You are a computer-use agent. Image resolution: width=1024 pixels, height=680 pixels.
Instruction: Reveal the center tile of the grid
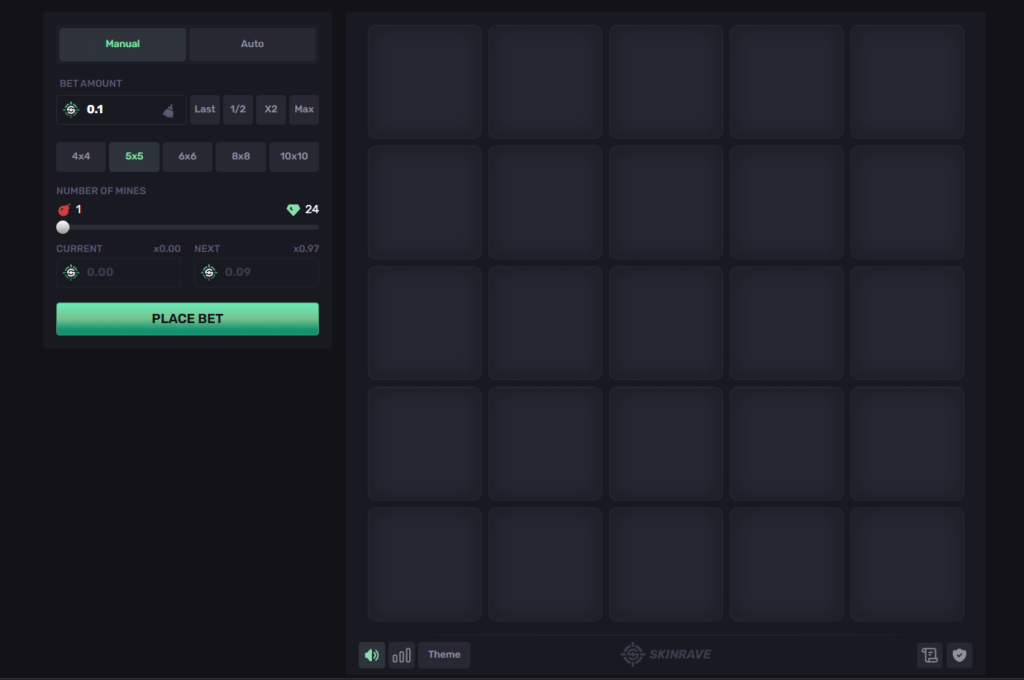(666, 323)
